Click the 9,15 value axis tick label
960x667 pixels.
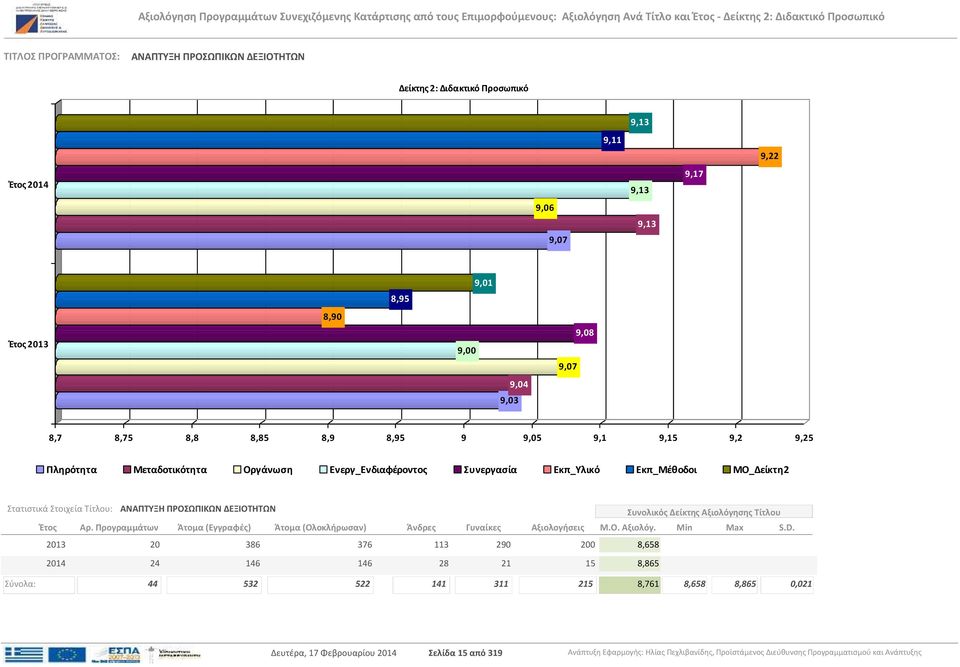coord(668,438)
